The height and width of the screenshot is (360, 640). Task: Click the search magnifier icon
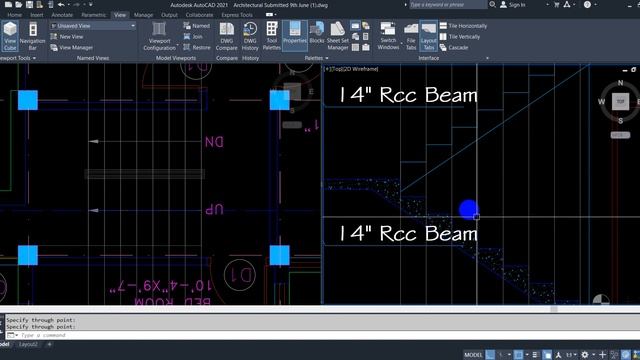493,4
